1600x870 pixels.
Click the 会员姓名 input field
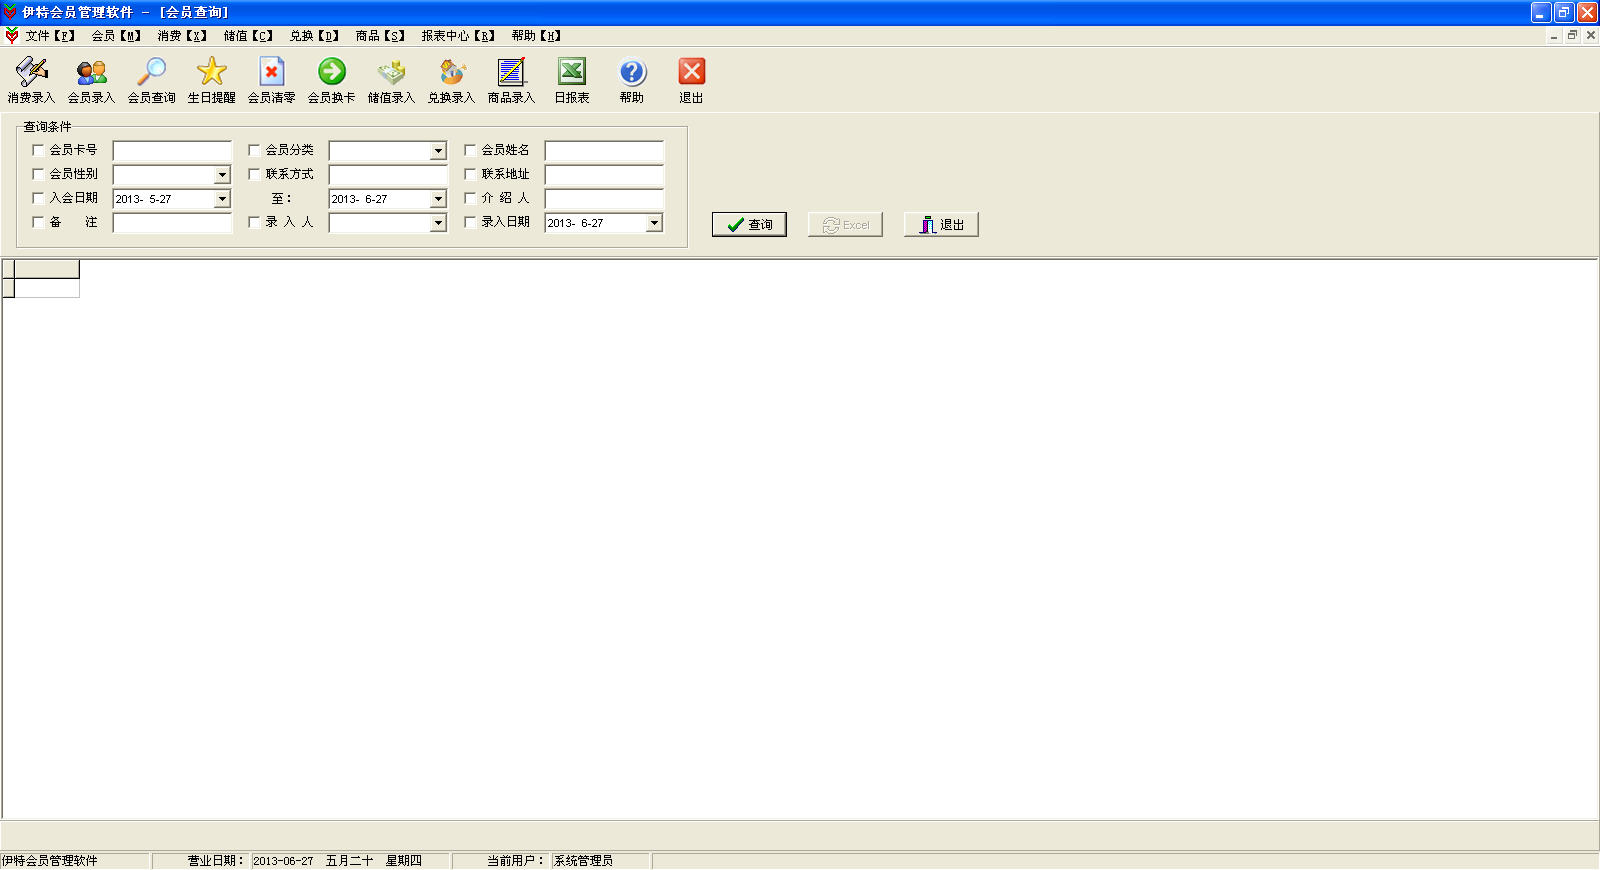coord(604,151)
